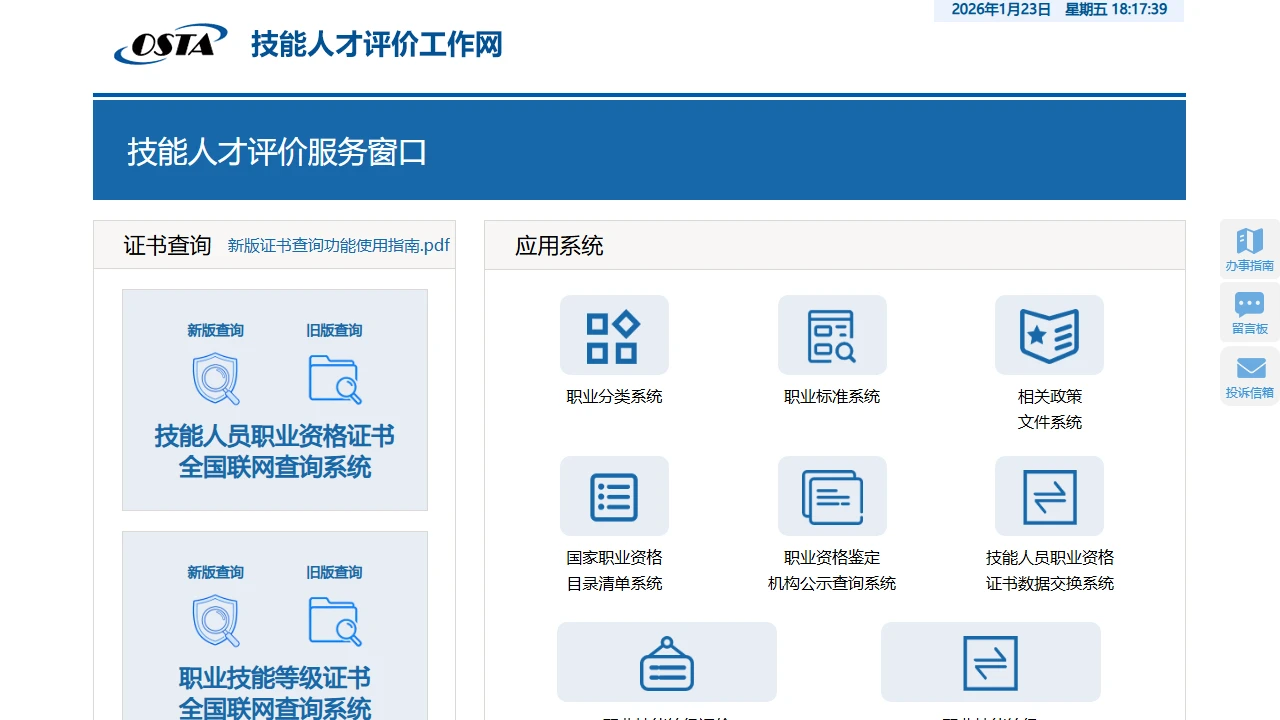Open the 职业资格鉴定机构公示查询系统 icon
The height and width of the screenshot is (720, 1280).
coord(832,496)
